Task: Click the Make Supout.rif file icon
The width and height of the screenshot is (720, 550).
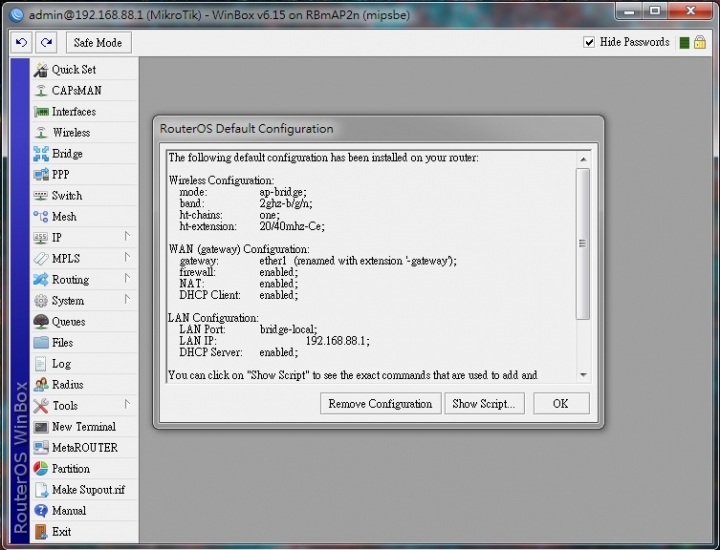Action: 41,490
